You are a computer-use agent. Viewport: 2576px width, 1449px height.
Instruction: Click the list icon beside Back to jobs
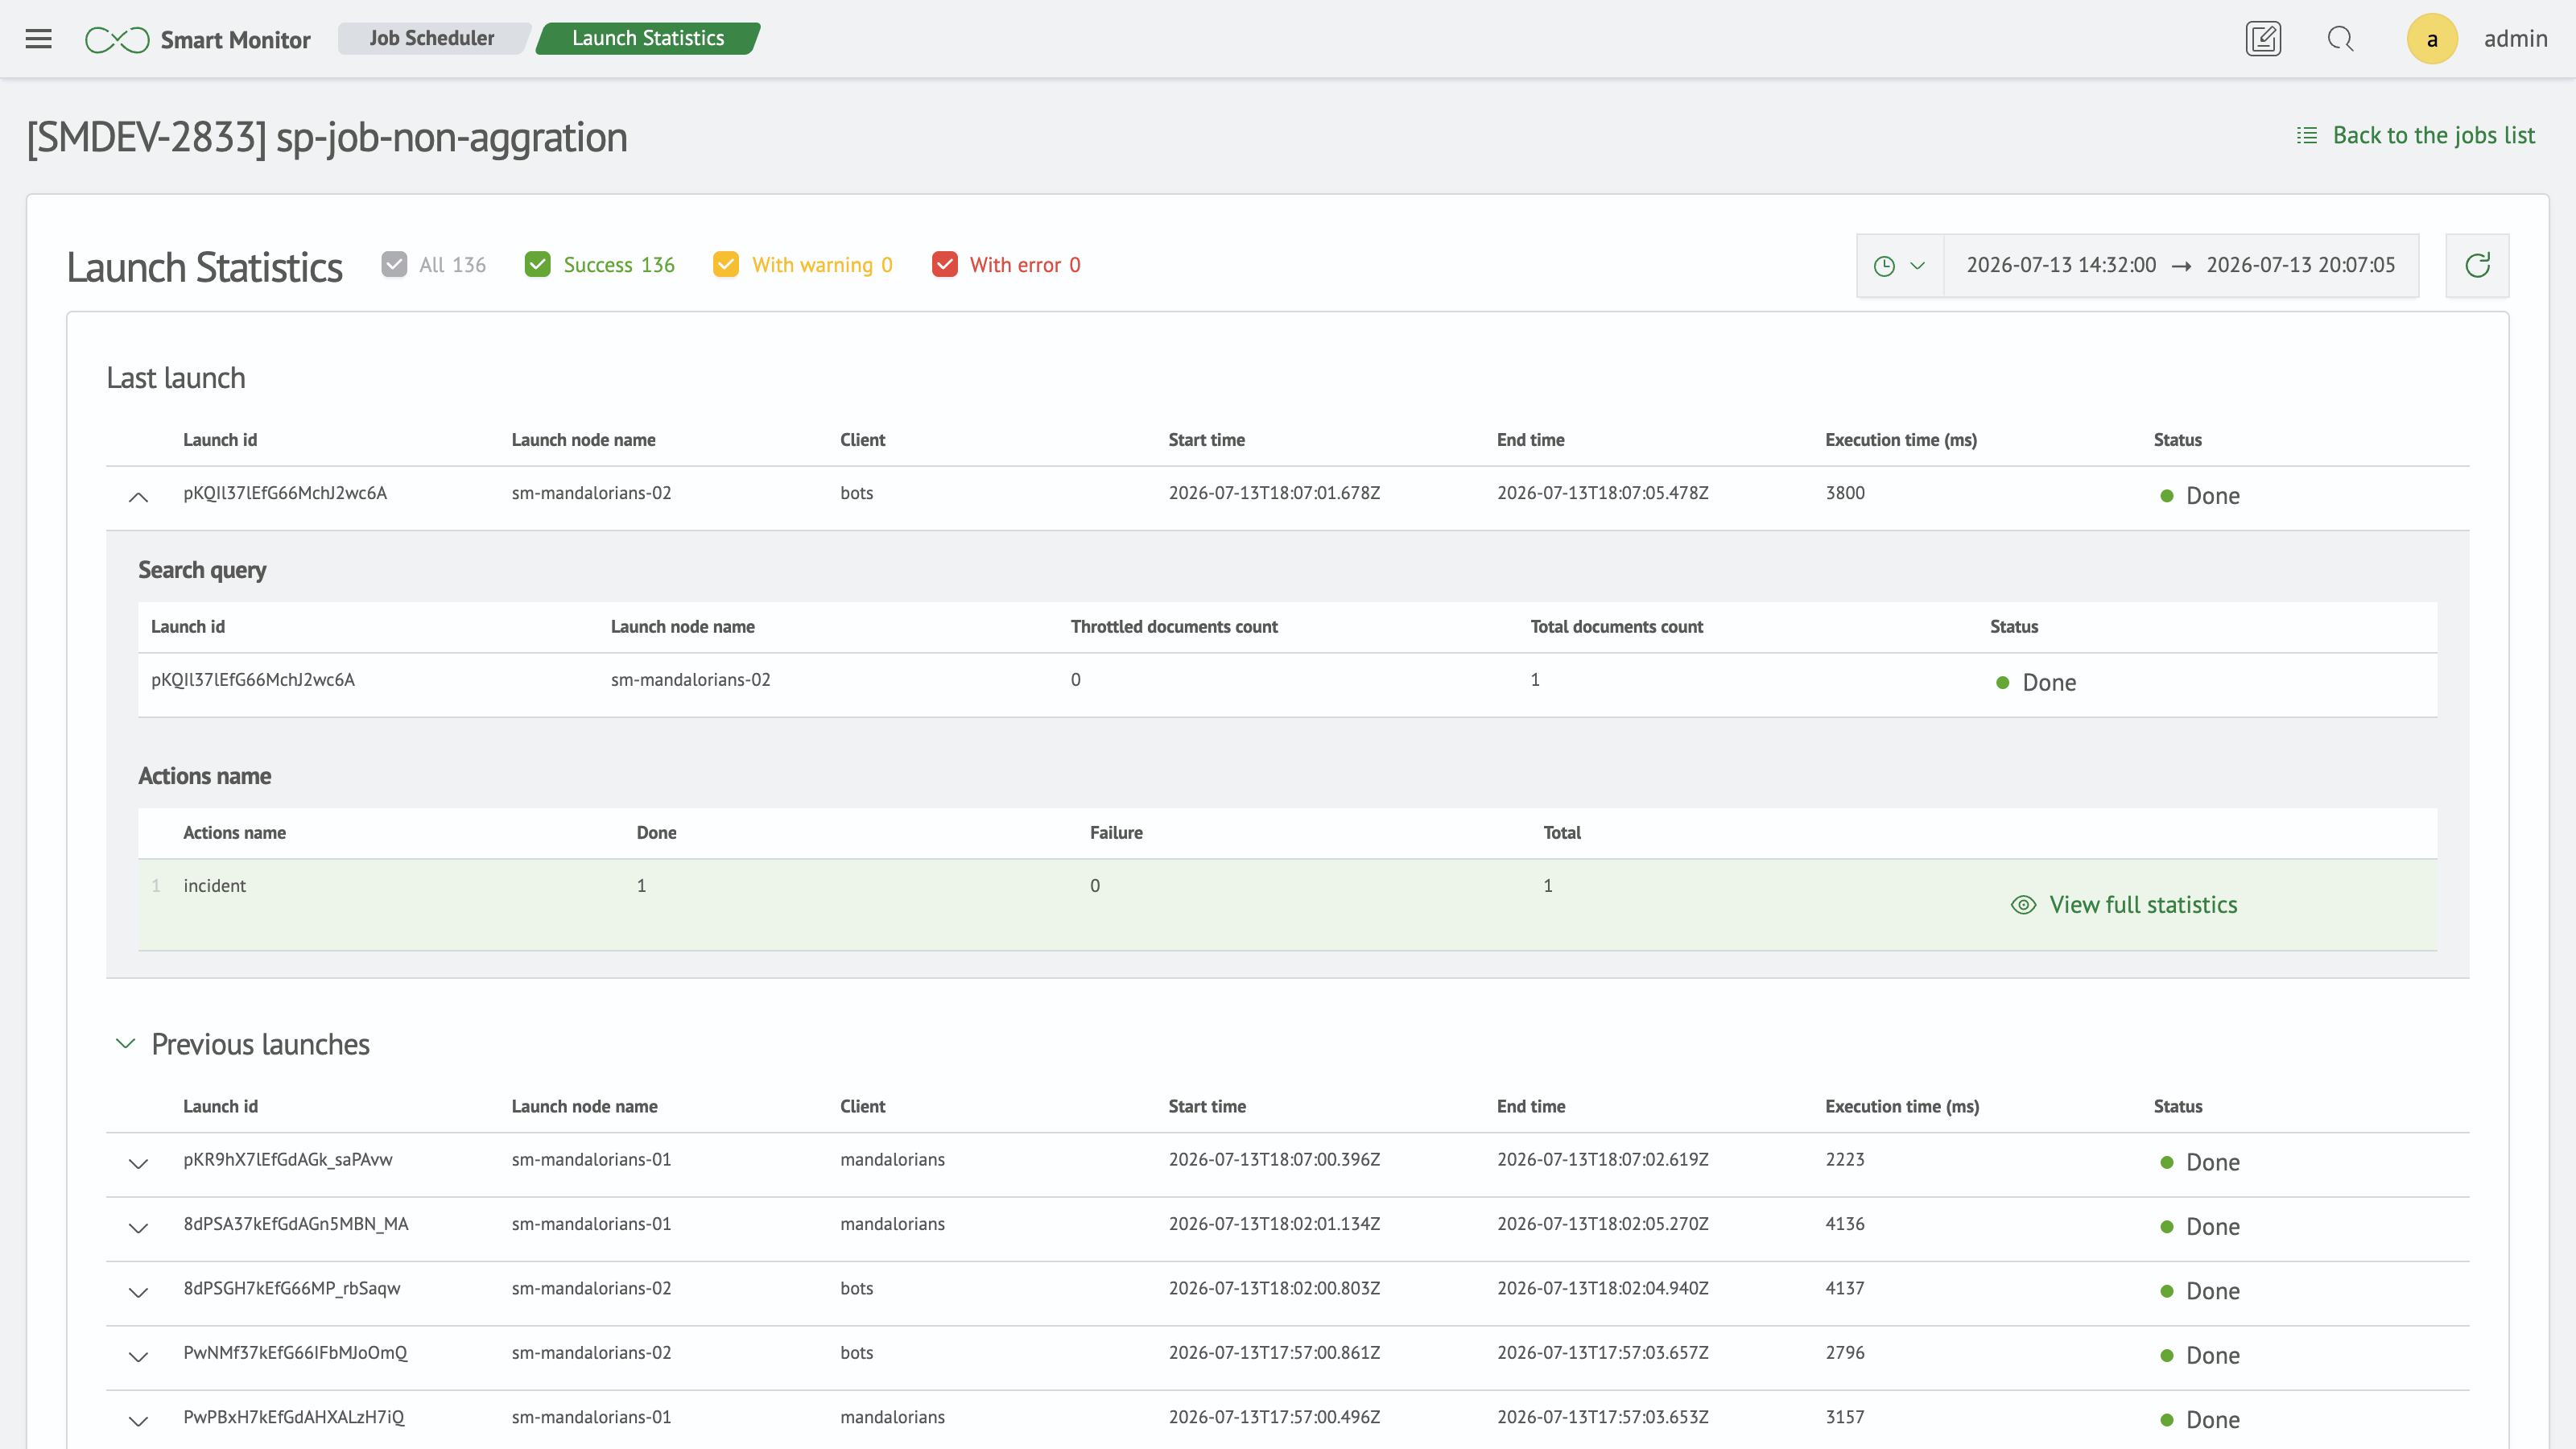point(2306,136)
